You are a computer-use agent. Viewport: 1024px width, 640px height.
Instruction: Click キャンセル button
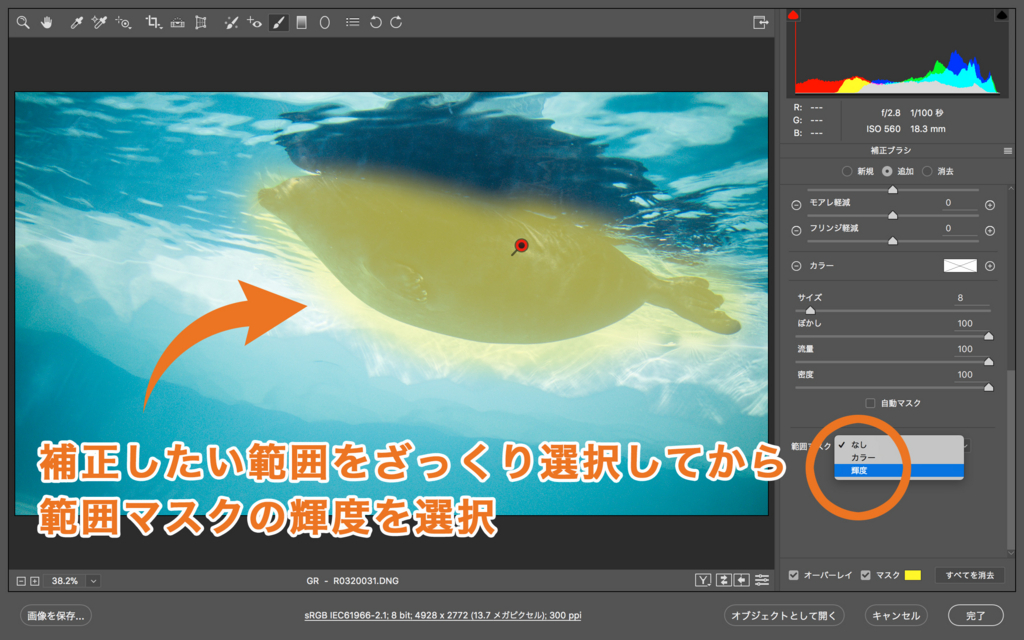[896, 615]
